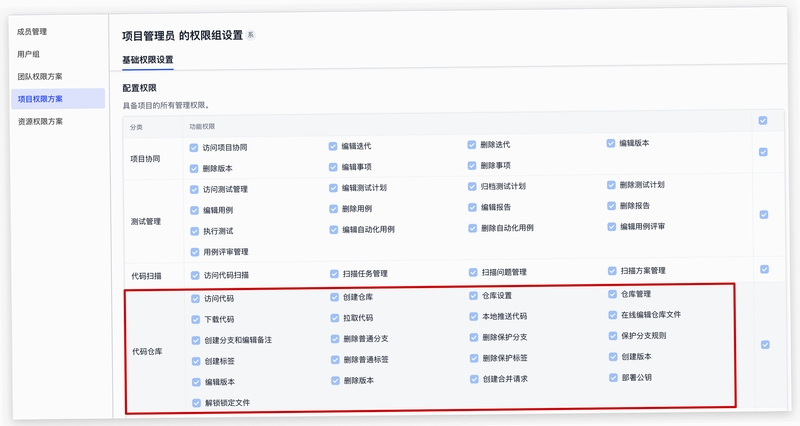This screenshot has height=426, width=800.
Task: Click the 功能权限 column header
Action: [202, 127]
